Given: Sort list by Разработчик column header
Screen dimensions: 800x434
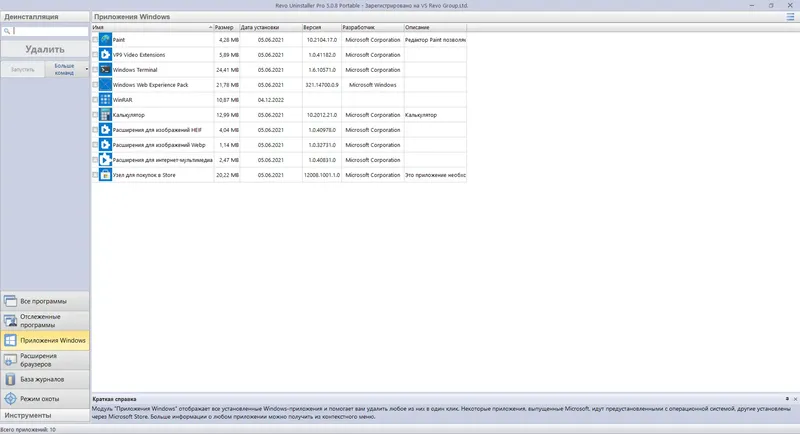Looking at the screenshot, I should (x=372, y=27).
